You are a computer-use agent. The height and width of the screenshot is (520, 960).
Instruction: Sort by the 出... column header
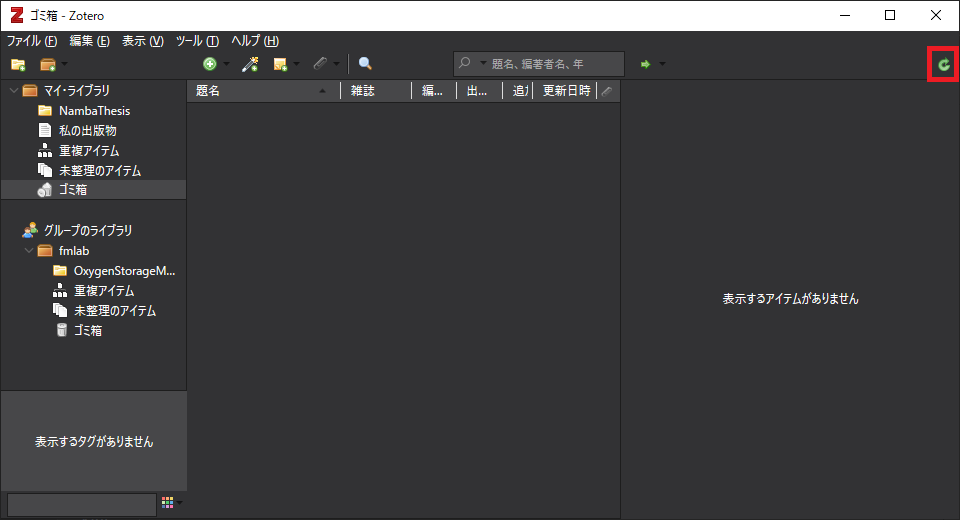point(479,91)
